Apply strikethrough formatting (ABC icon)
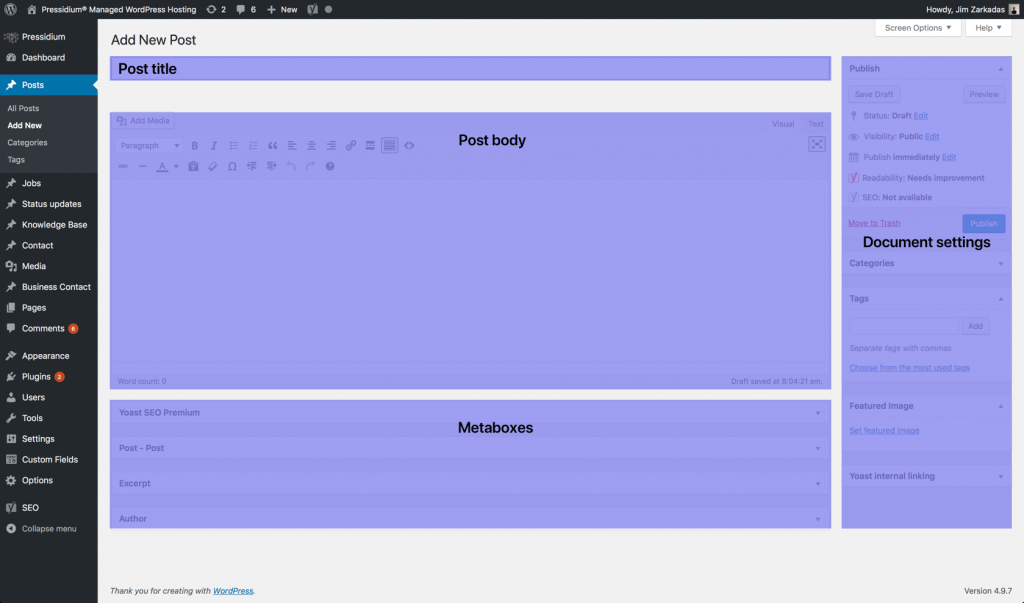 click(x=123, y=167)
